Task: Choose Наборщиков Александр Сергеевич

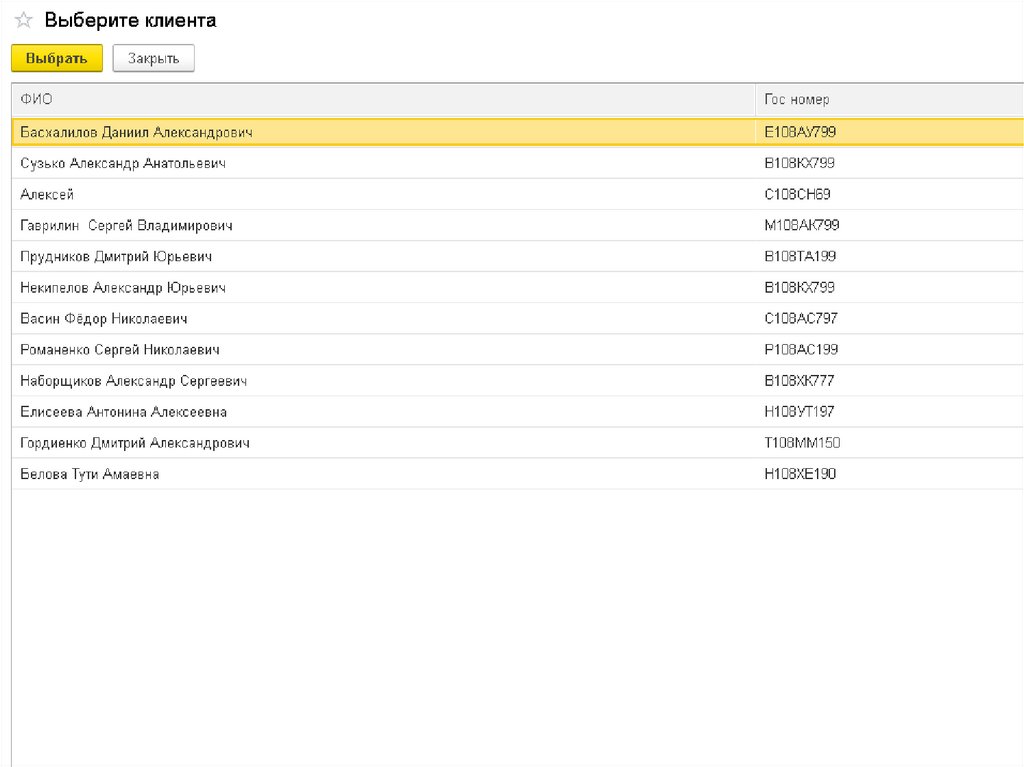Action: tap(133, 381)
